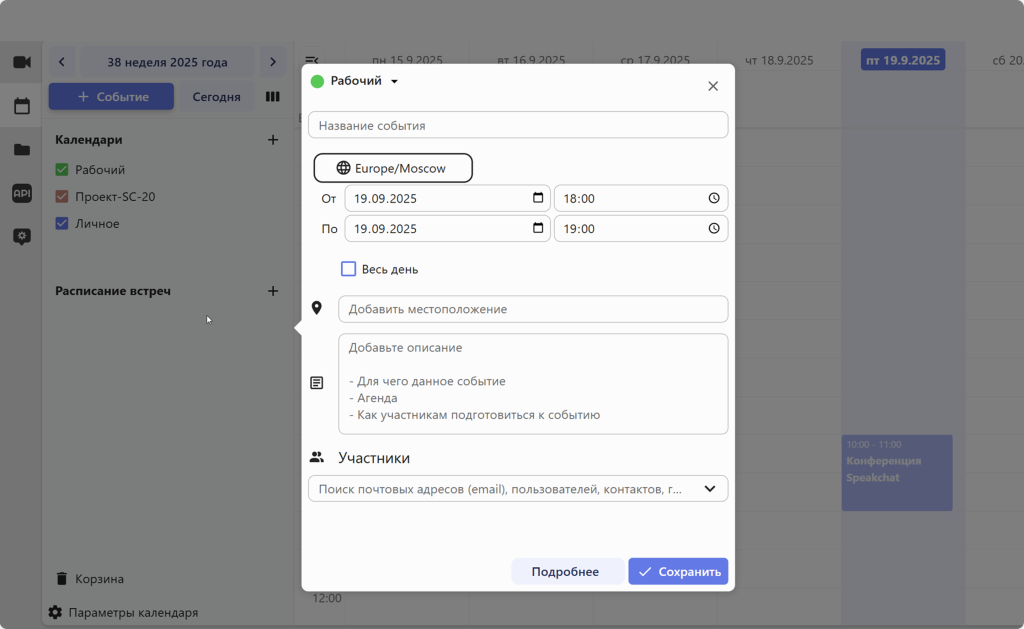1024x629 pixels.
Task: Enable the 'Весь день' checkbox
Action: click(x=349, y=269)
